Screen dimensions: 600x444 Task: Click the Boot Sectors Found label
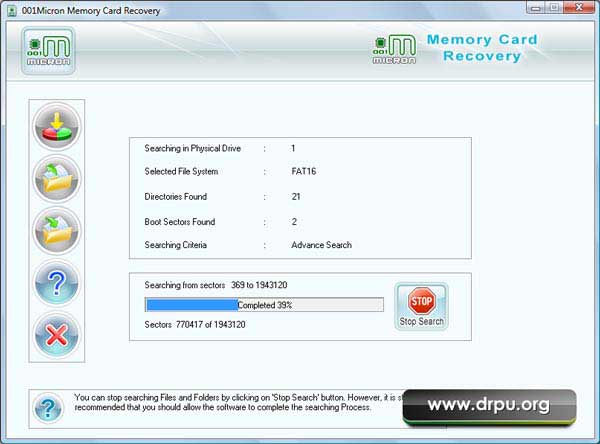(x=180, y=221)
